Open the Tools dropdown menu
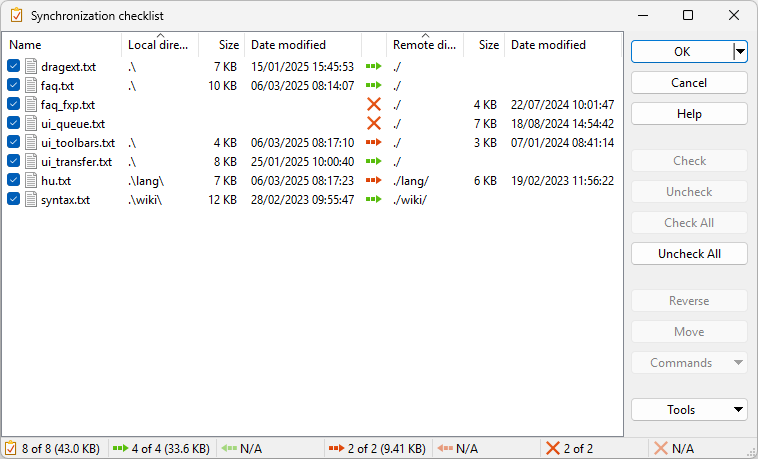Viewport: 758px width, 459px height. (x=689, y=409)
